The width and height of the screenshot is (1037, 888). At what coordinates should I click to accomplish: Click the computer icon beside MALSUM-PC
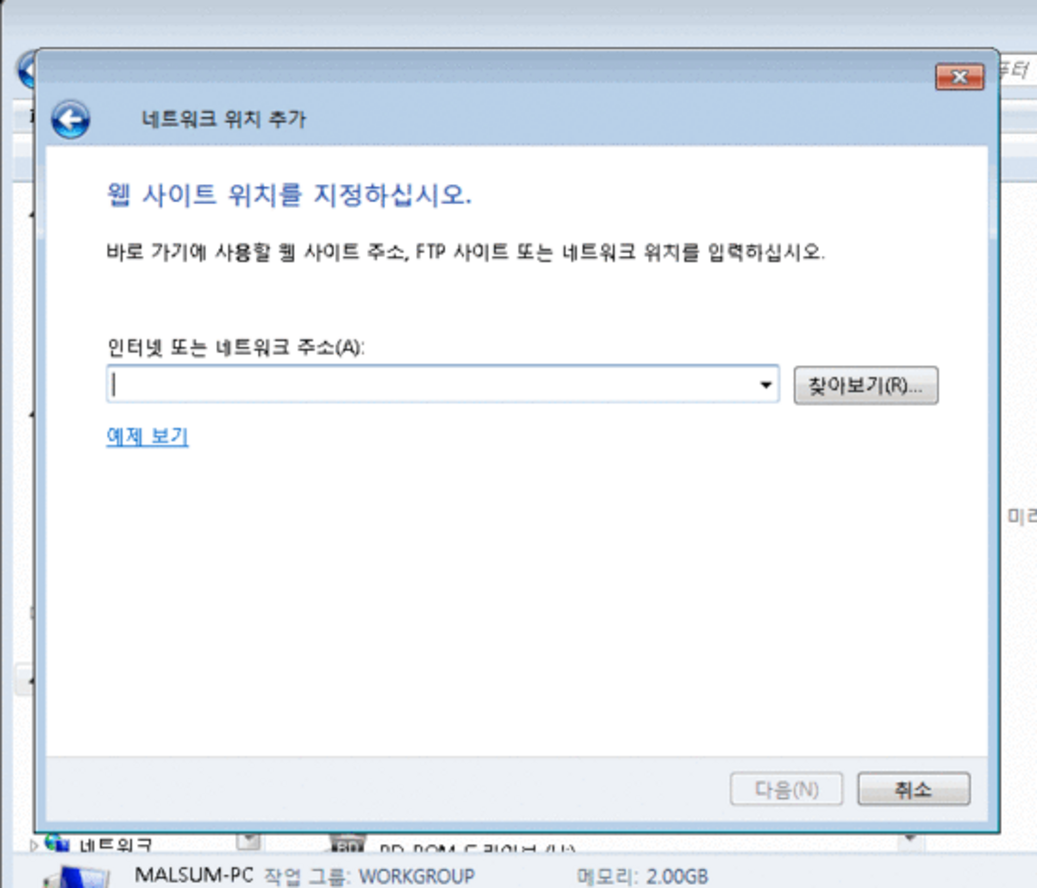[80, 876]
